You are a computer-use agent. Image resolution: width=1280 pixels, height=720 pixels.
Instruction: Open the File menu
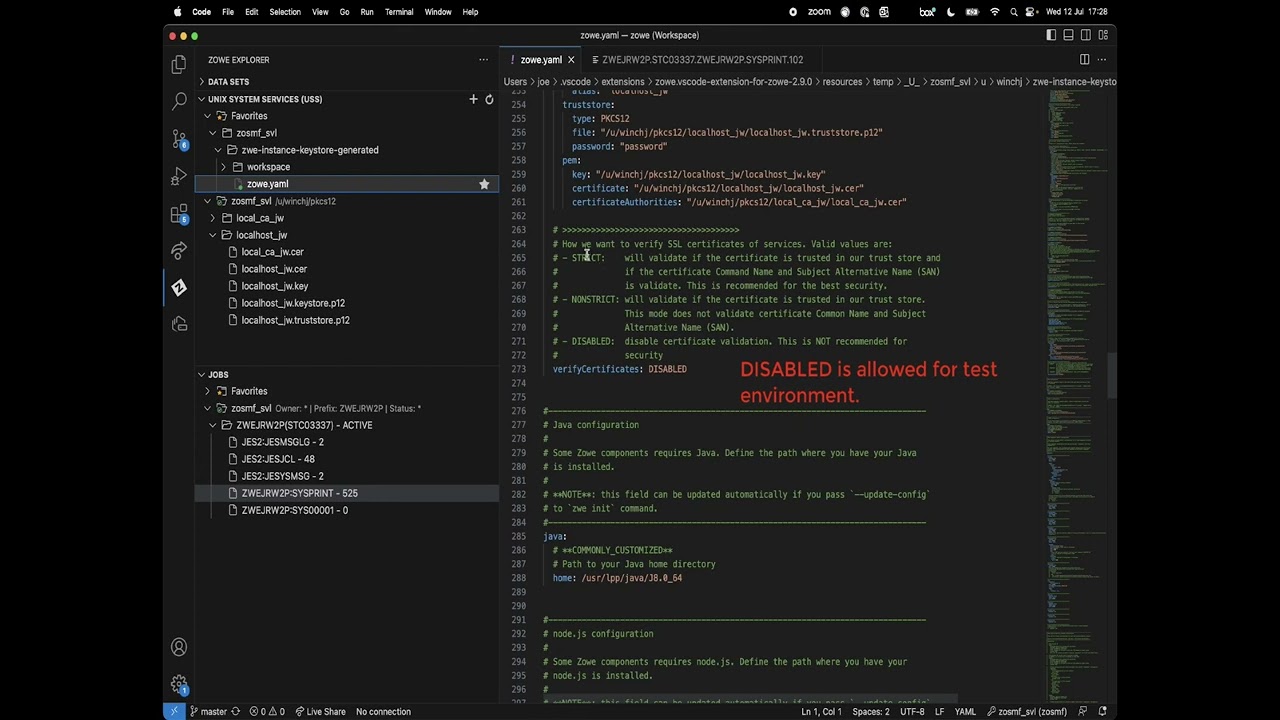pos(228,12)
